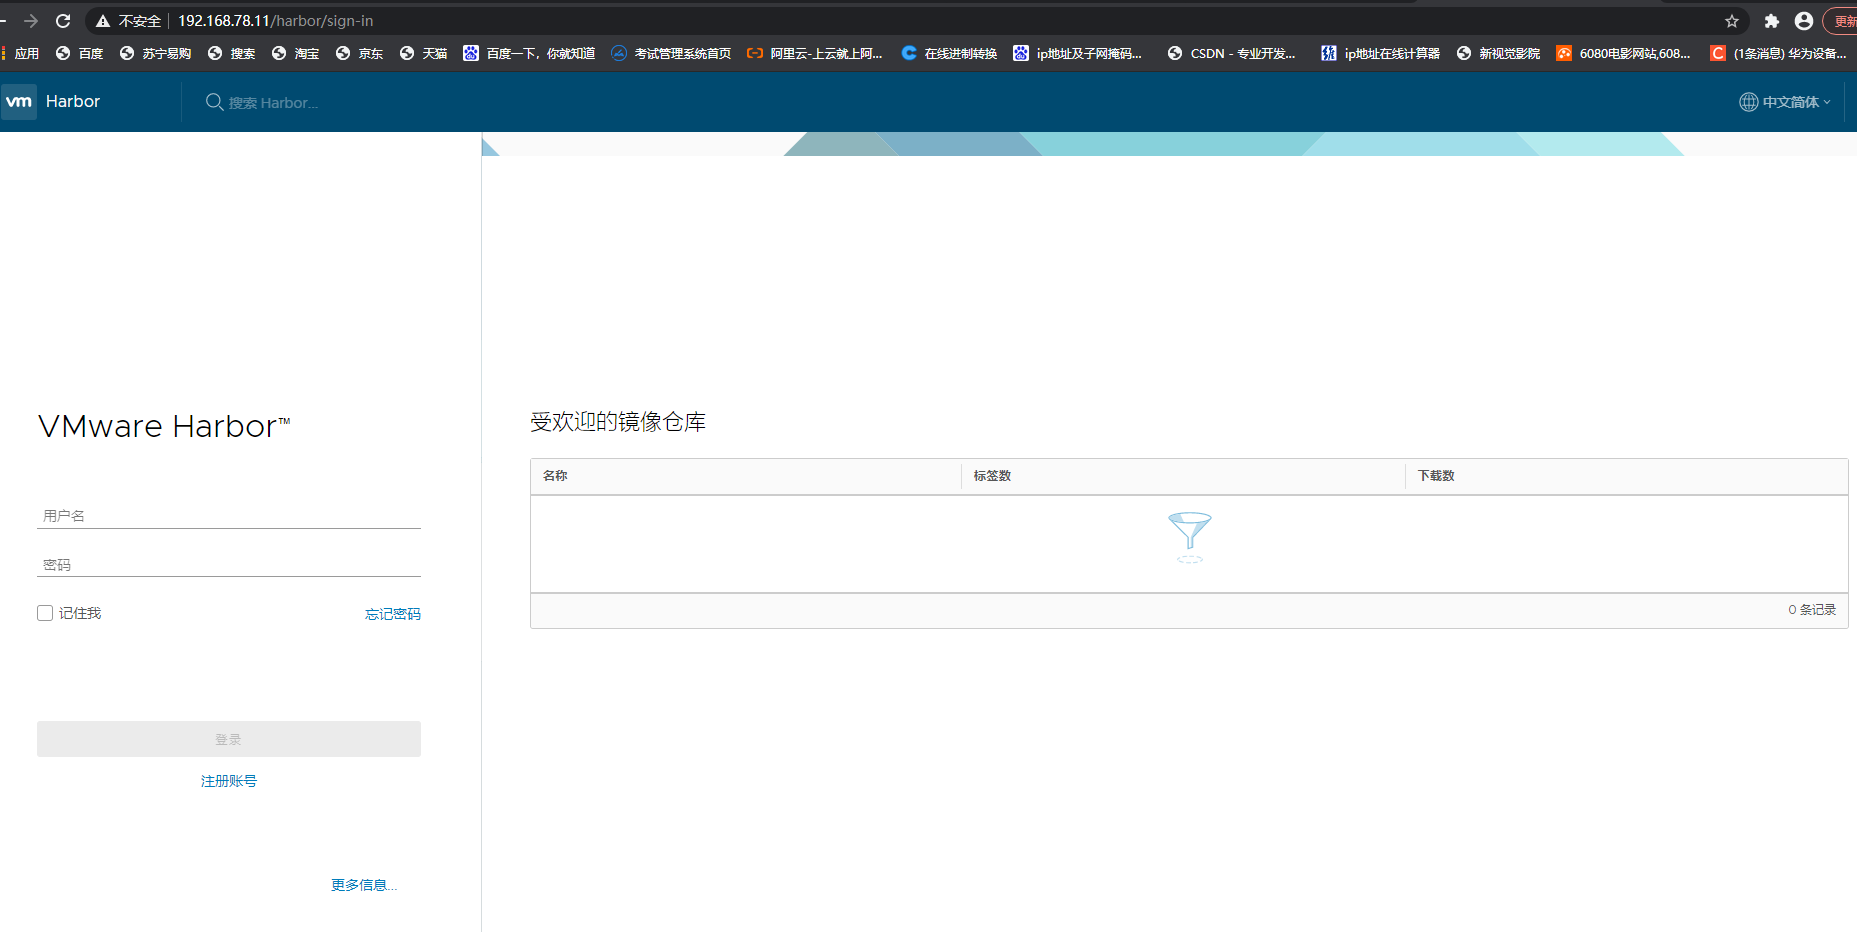Open the 华为设备 CSDN message bookmark

point(1780,54)
